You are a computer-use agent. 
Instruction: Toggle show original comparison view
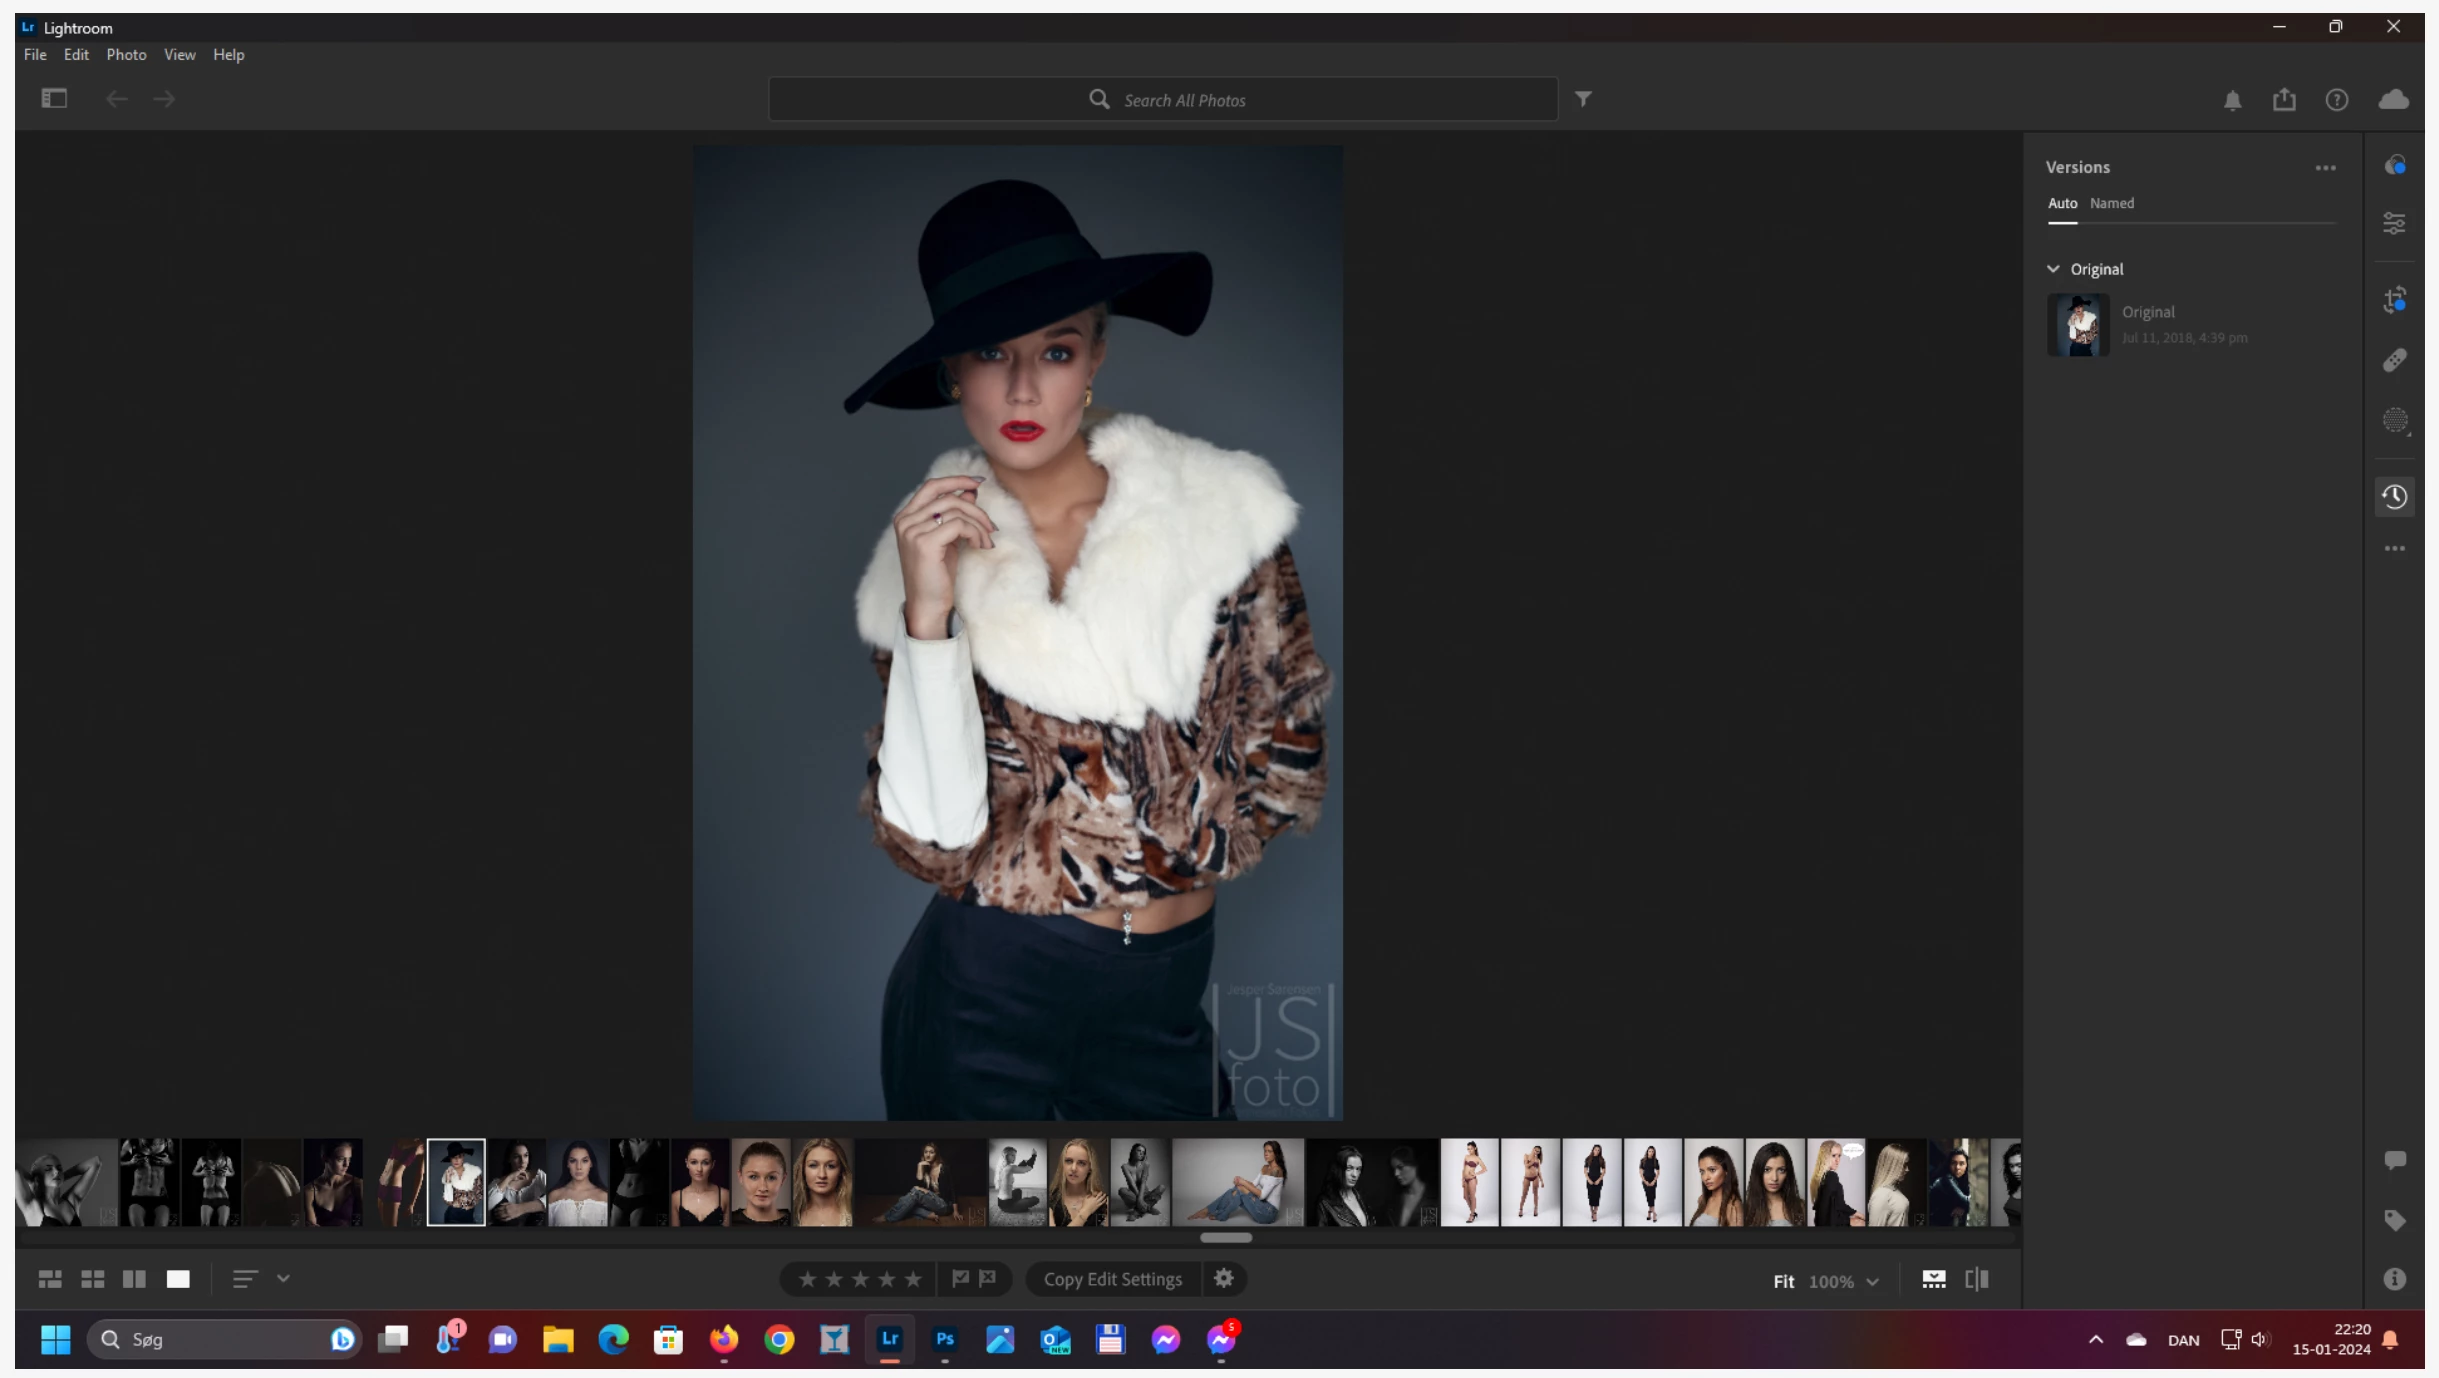click(x=1976, y=1279)
